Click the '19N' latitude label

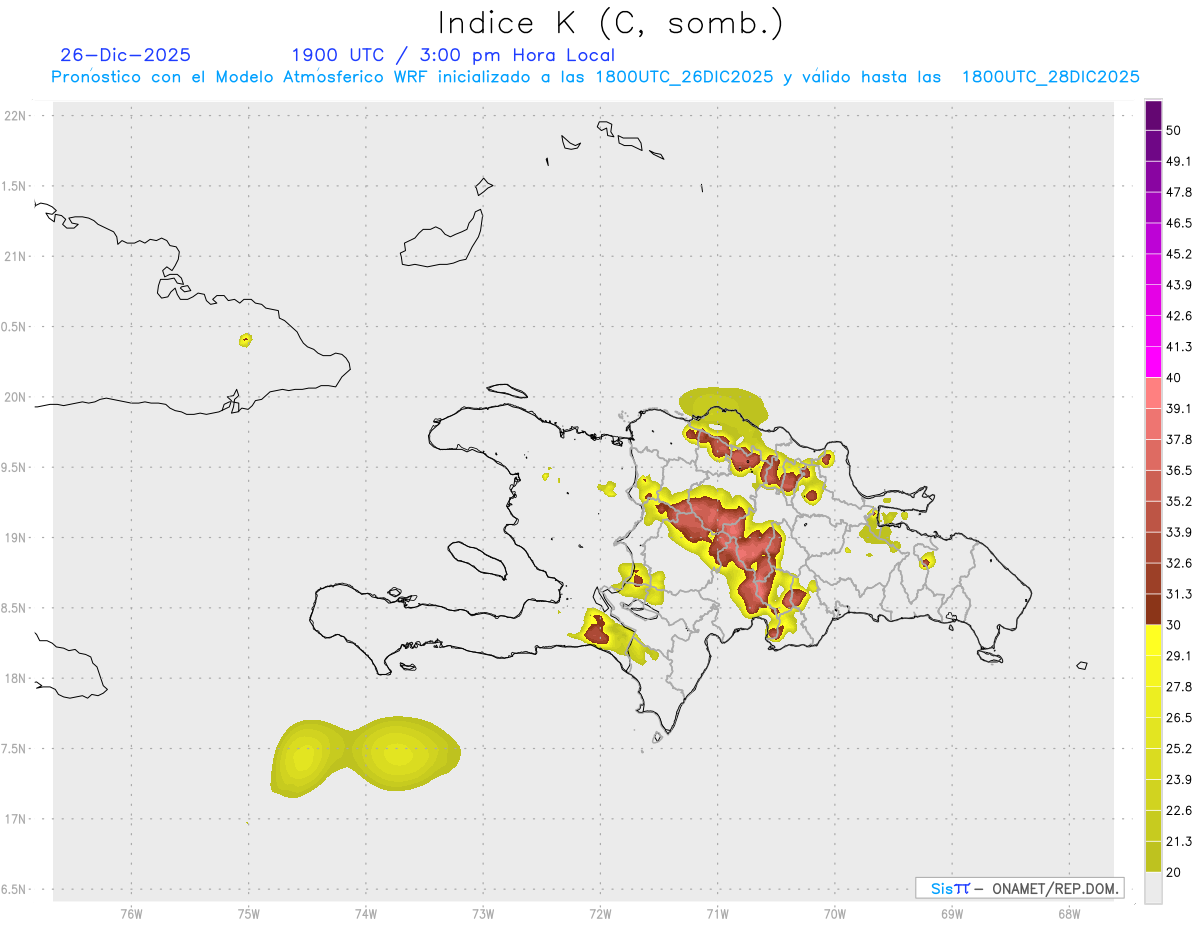tap(15, 538)
